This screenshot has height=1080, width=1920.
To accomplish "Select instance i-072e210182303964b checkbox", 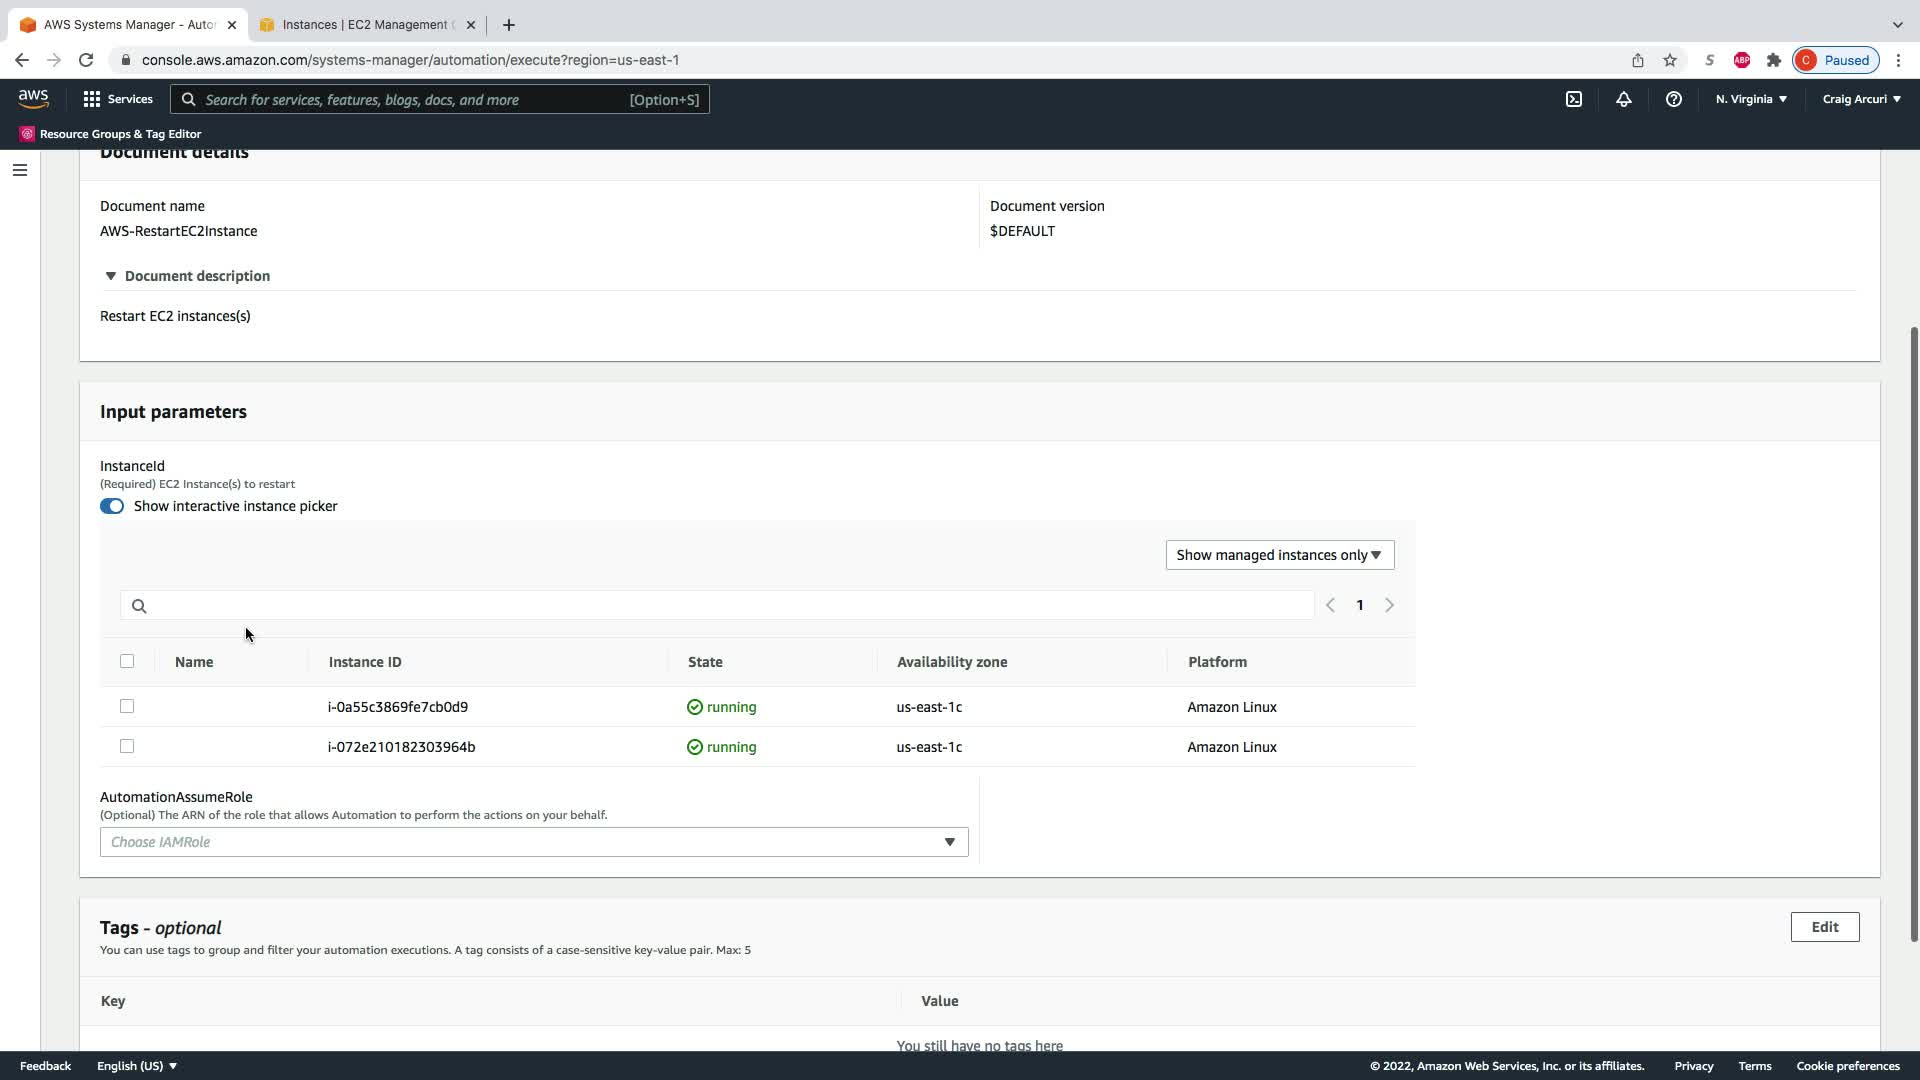I will [127, 746].
